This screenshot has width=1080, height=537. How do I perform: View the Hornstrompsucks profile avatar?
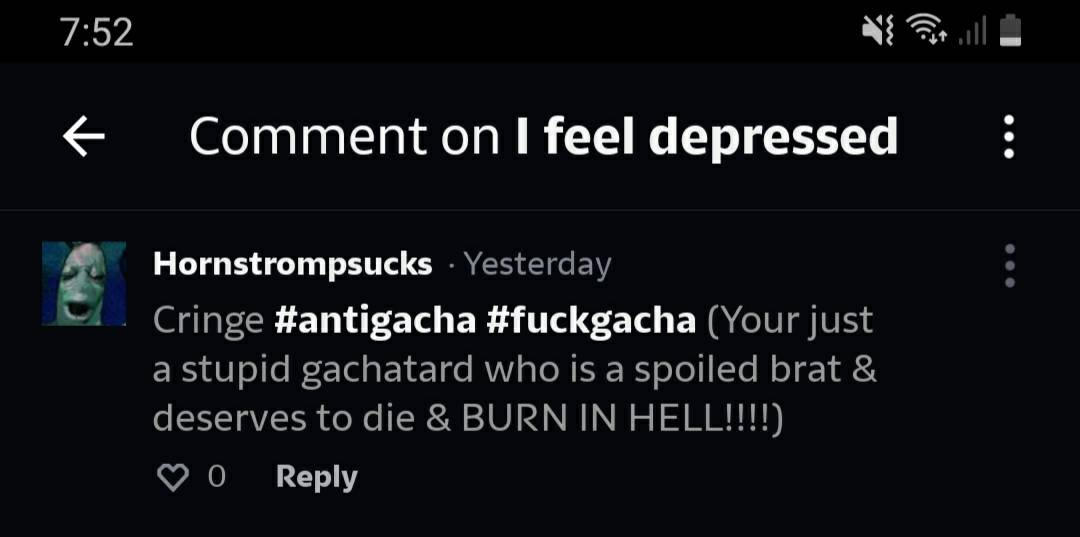click(x=84, y=283)
